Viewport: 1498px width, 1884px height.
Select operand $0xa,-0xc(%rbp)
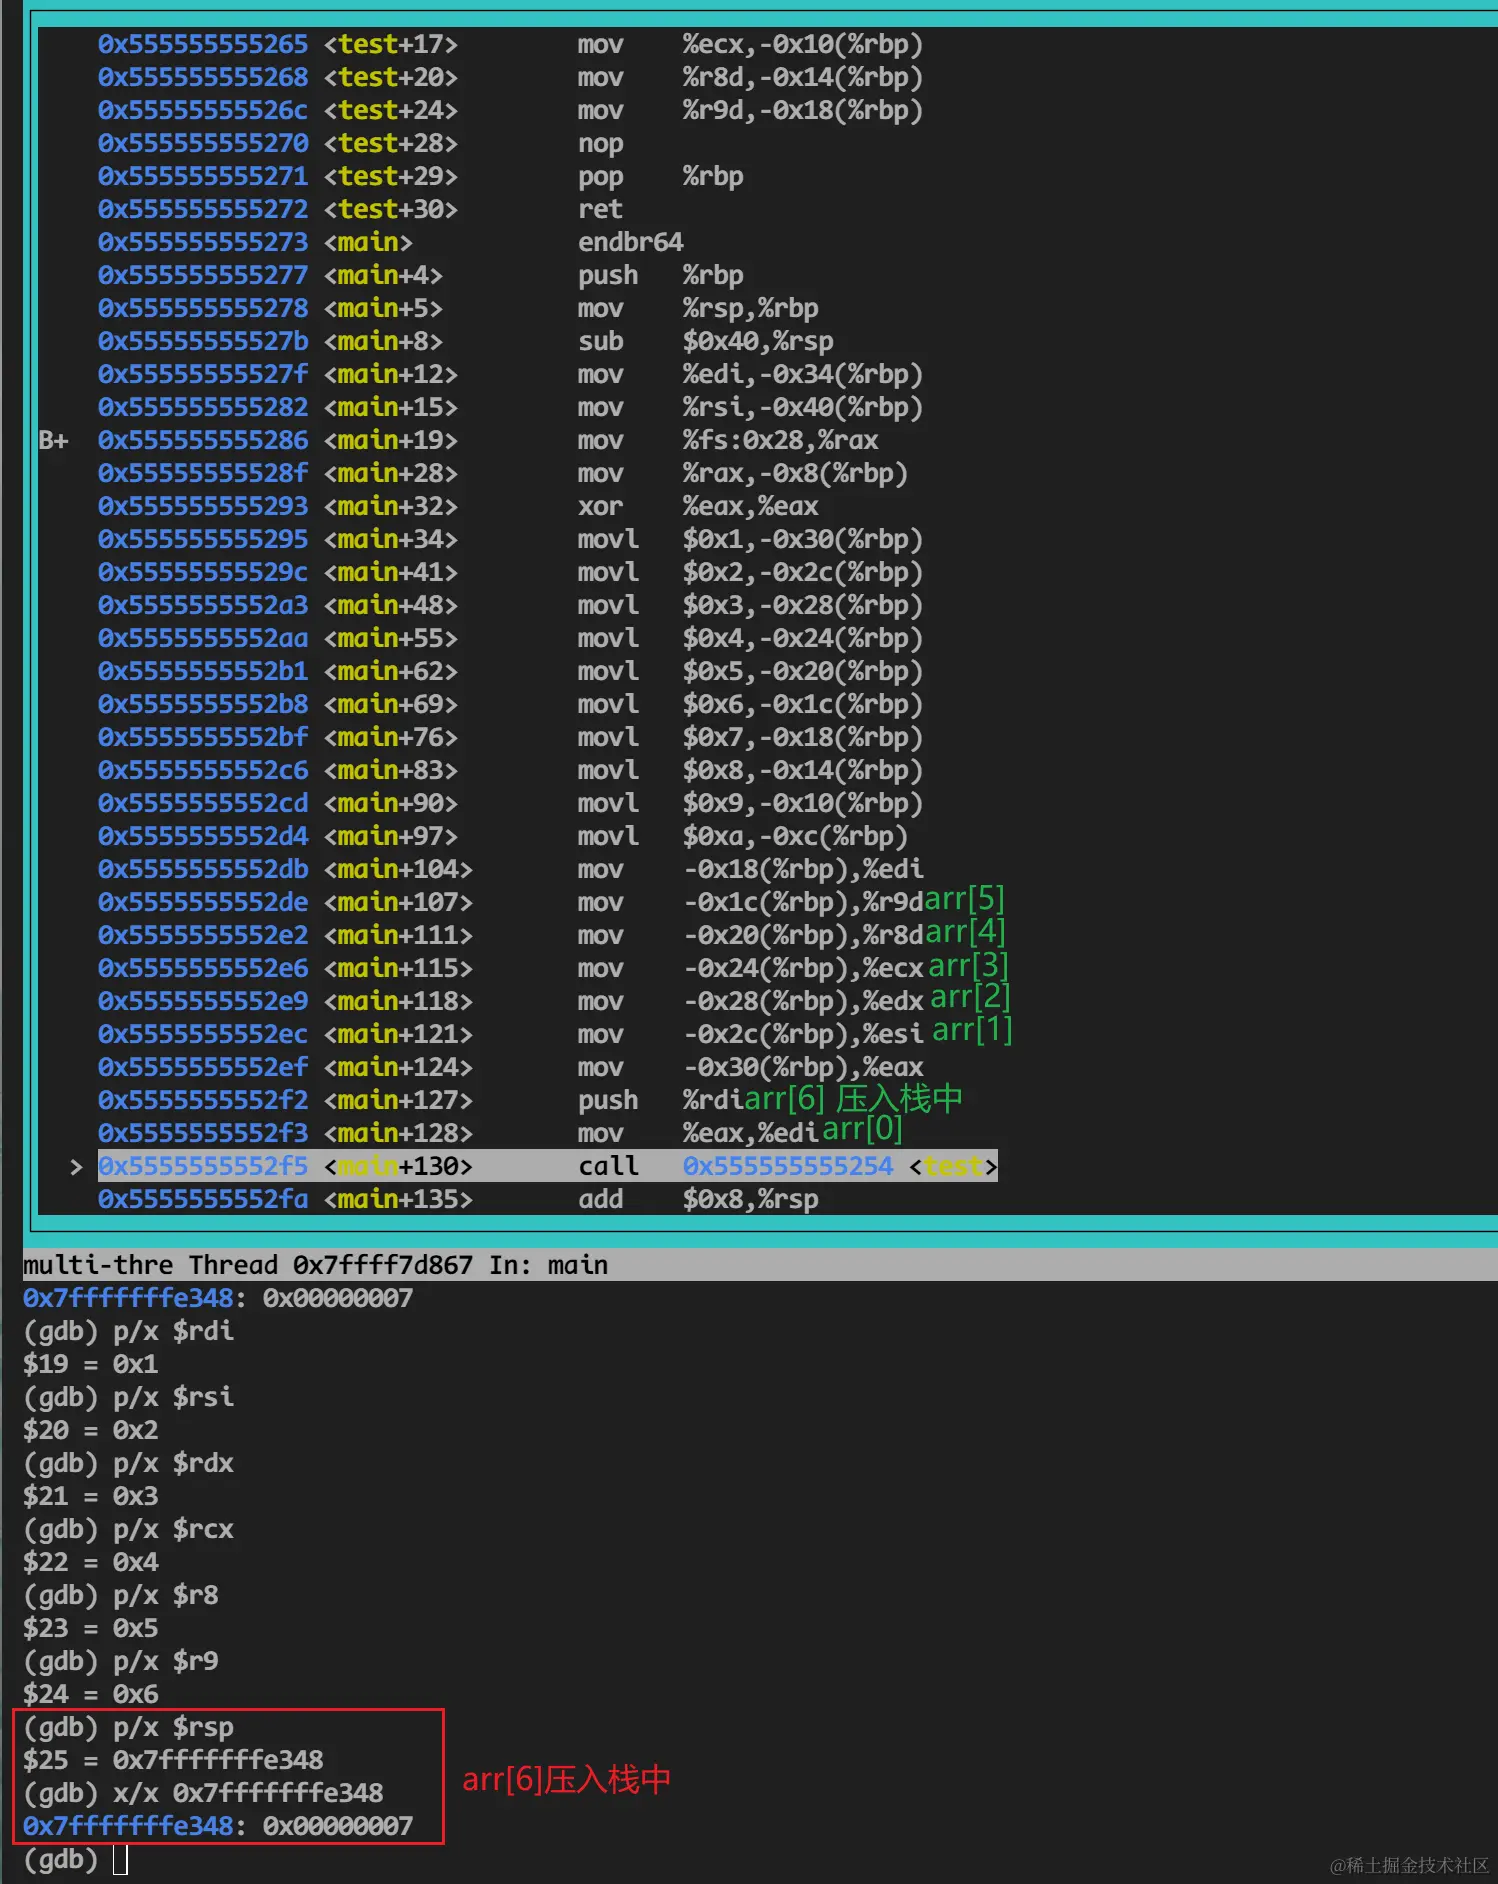[x=796, y=836]
